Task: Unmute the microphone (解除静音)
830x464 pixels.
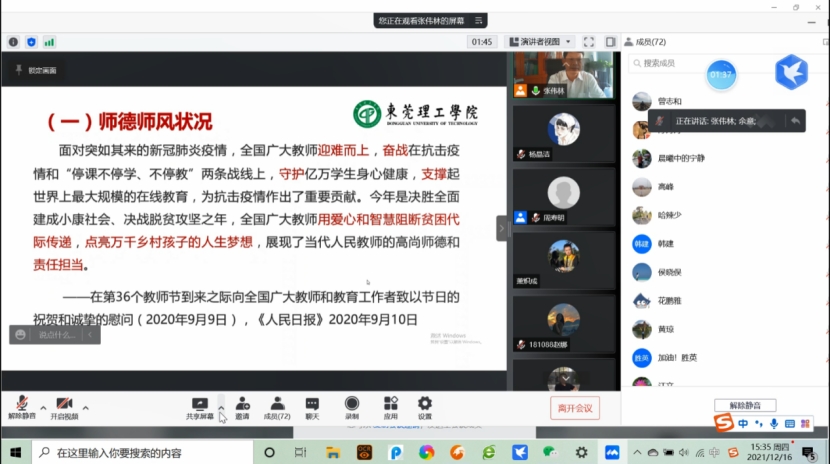Action: 21,405
